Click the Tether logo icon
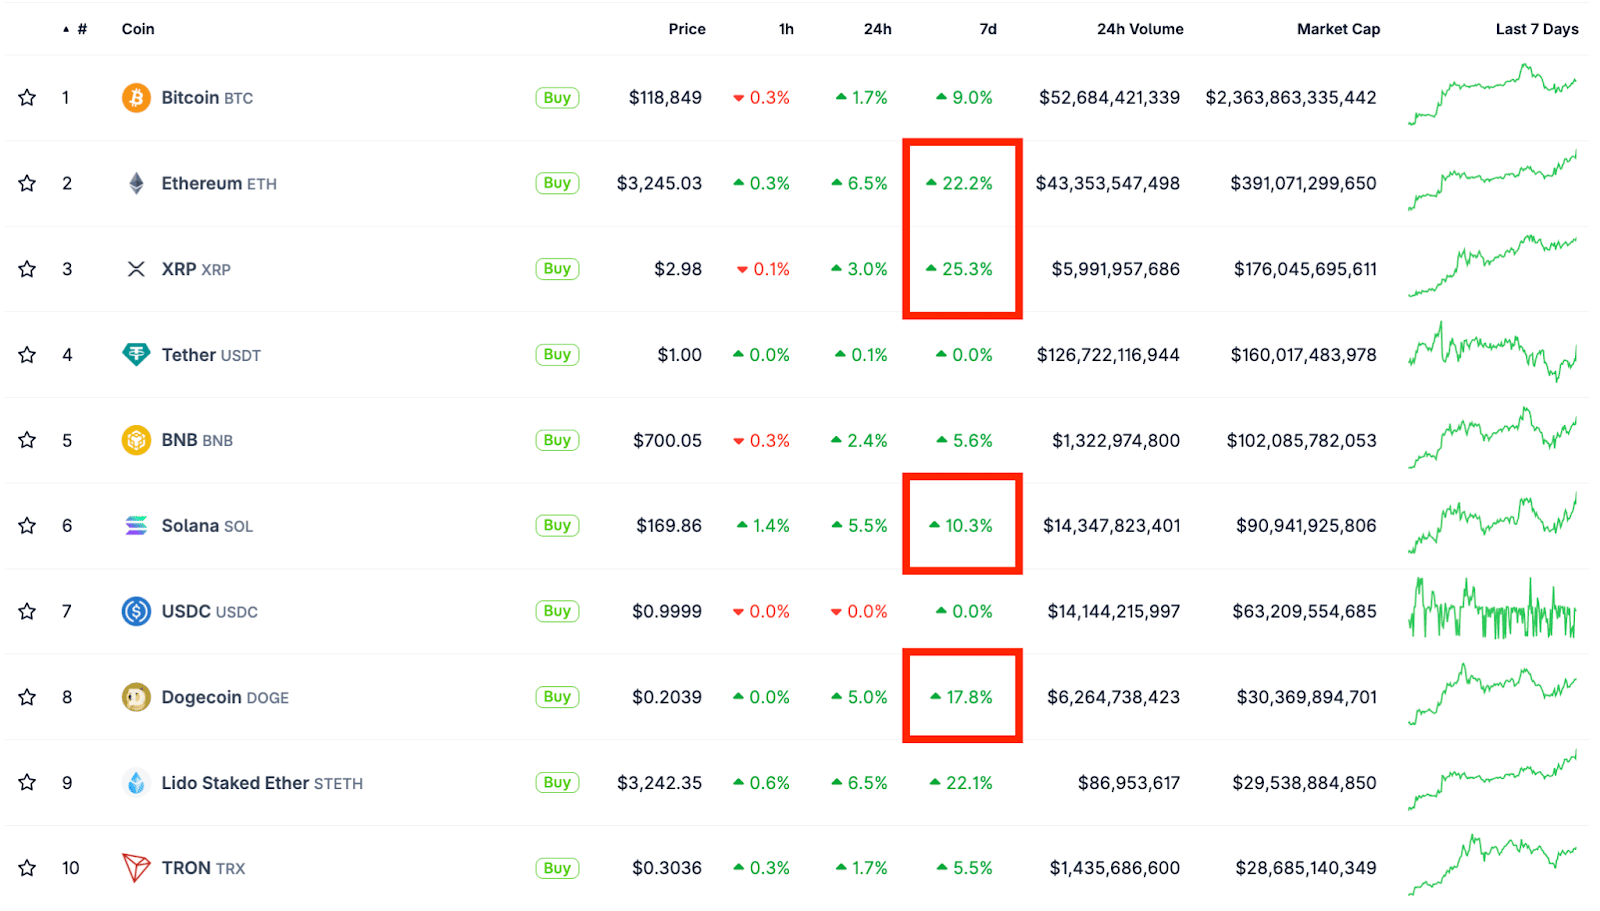The image size is (1600, 911). (x=136, y=354)
